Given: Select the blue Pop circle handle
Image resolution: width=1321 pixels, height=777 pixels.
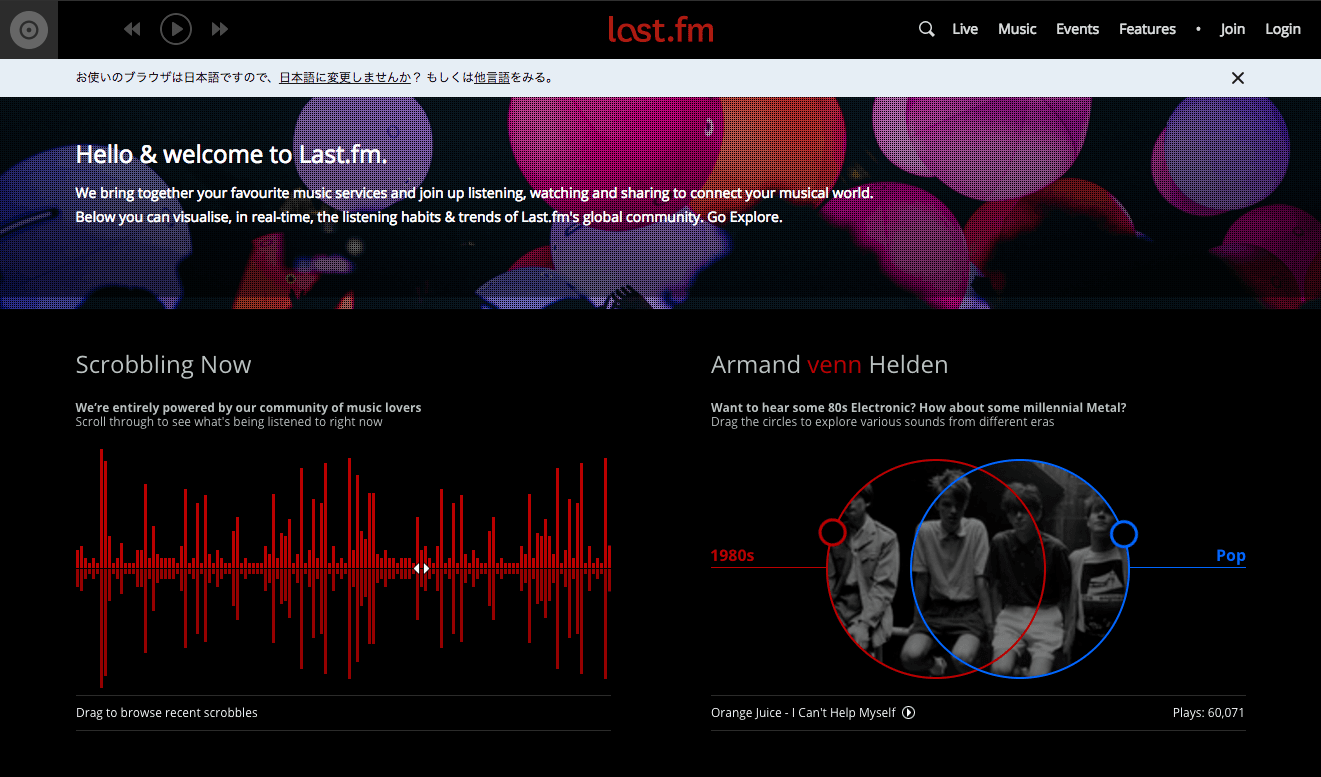Looking at the screenshot, I should point(1124,534).
